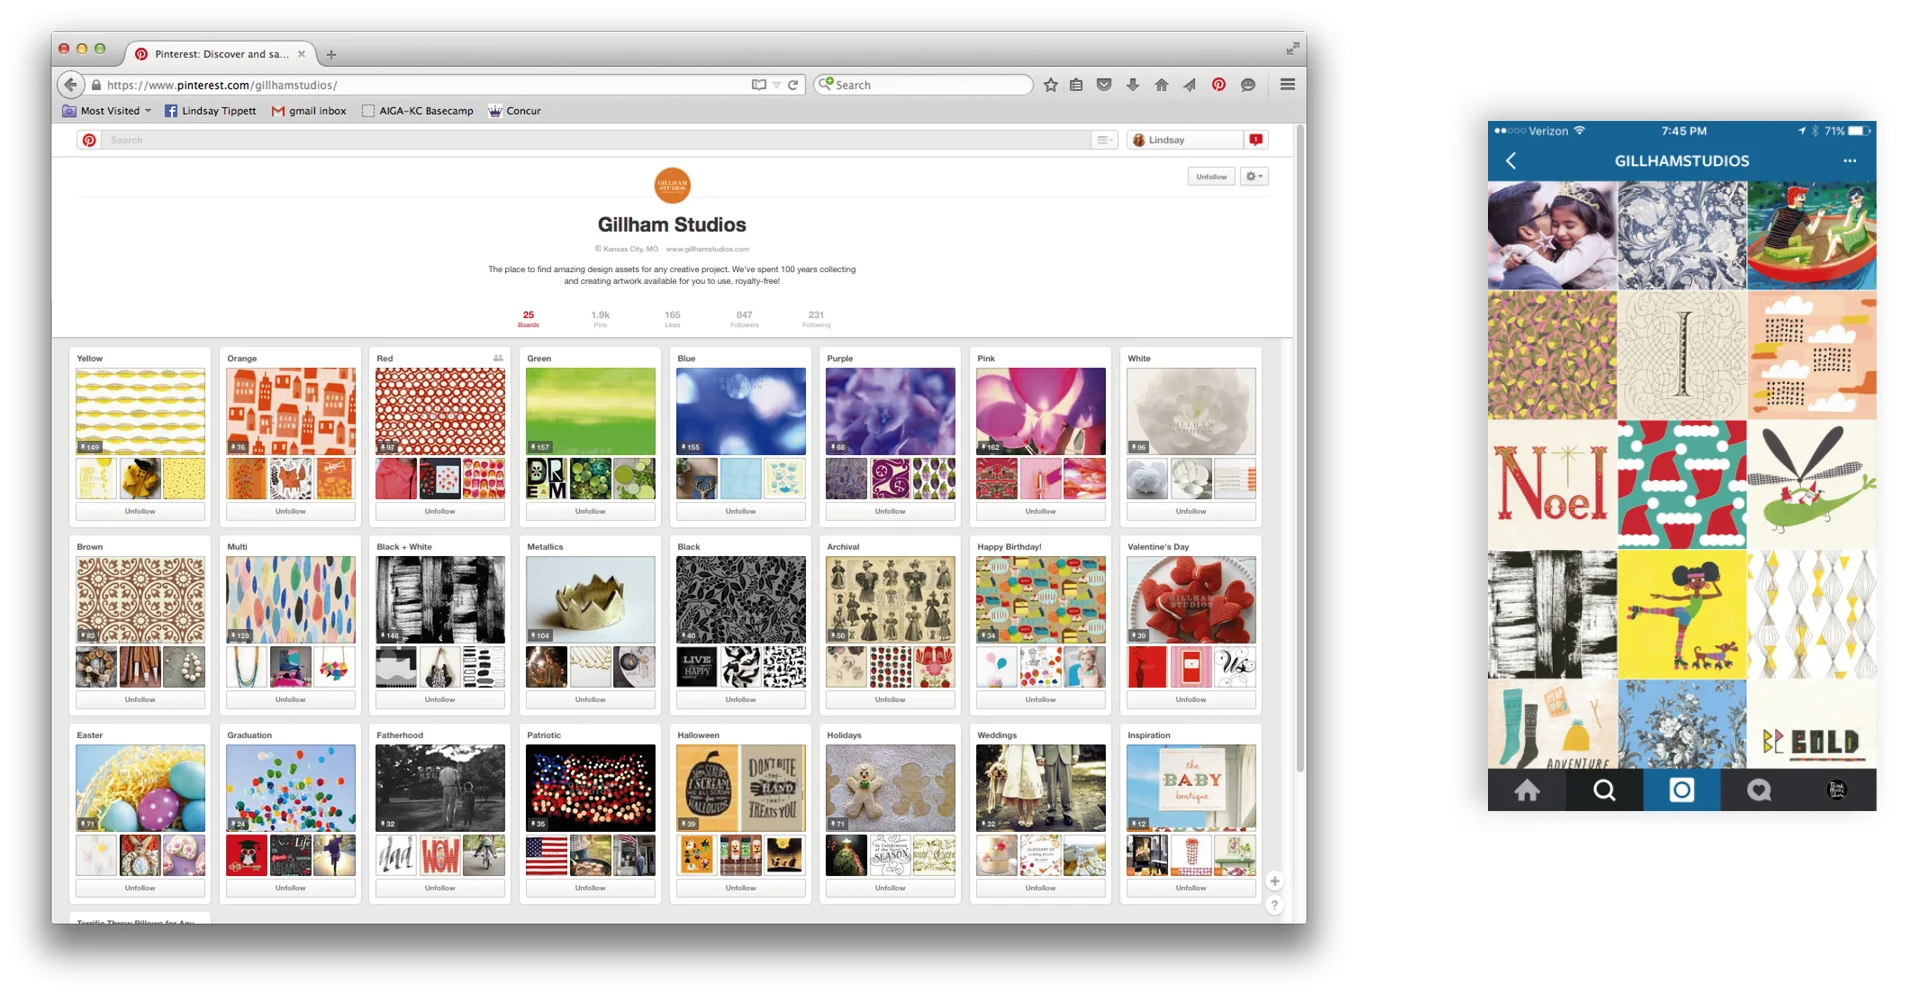Viewport: 1920px width, 1001px height.
Task: Go to the browser home page icon
Action: click(x=1161, y=85)
